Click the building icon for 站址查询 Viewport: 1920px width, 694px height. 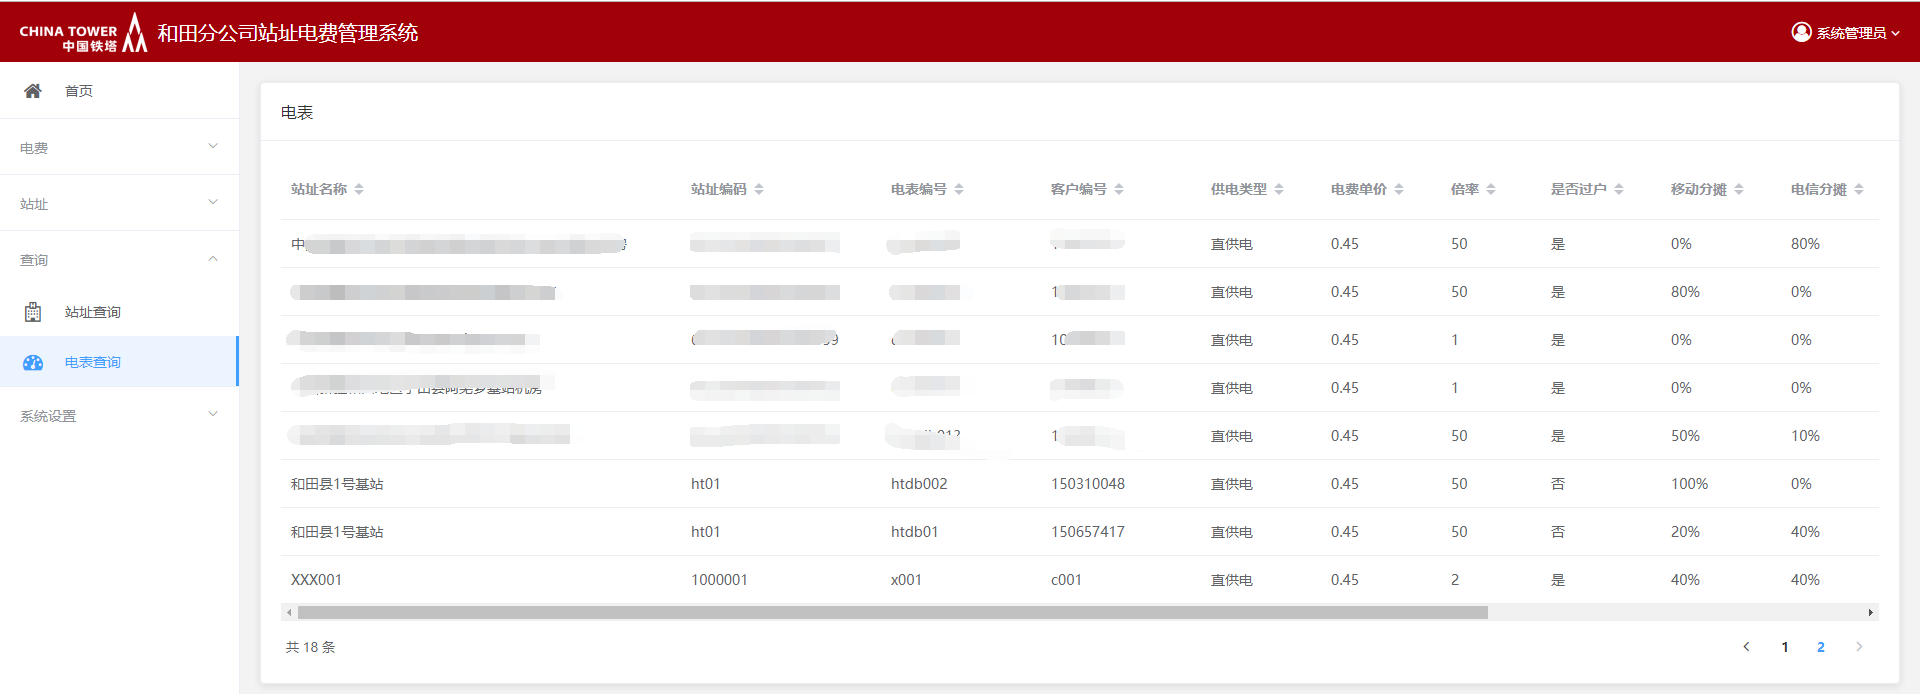(33, 312)
